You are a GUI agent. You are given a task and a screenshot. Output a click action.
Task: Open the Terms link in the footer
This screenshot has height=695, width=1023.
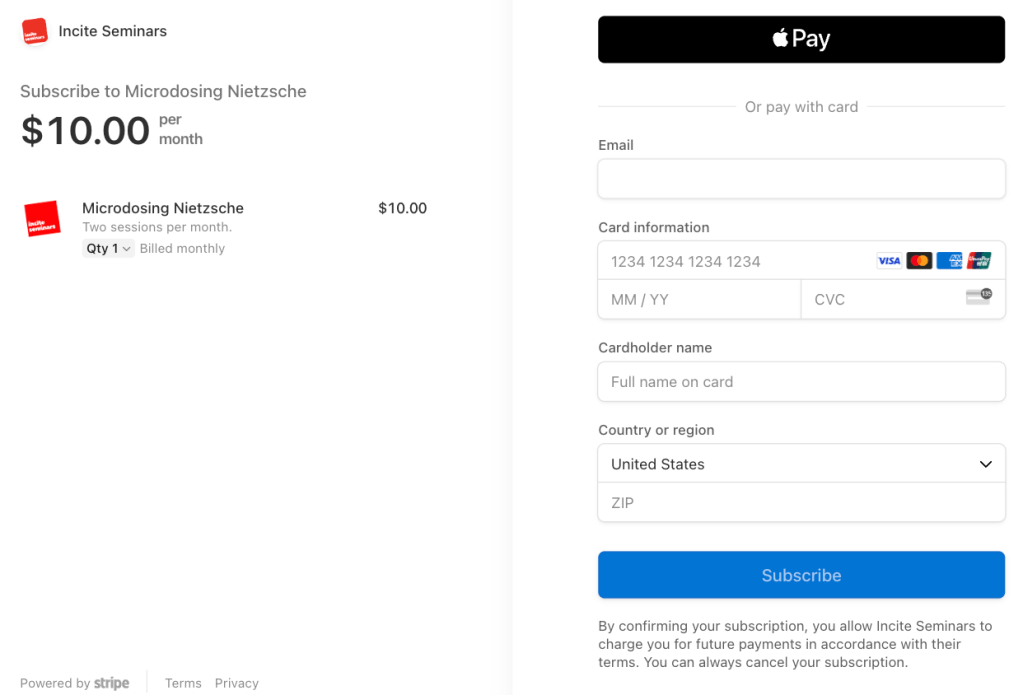click(x=183, y=683)
